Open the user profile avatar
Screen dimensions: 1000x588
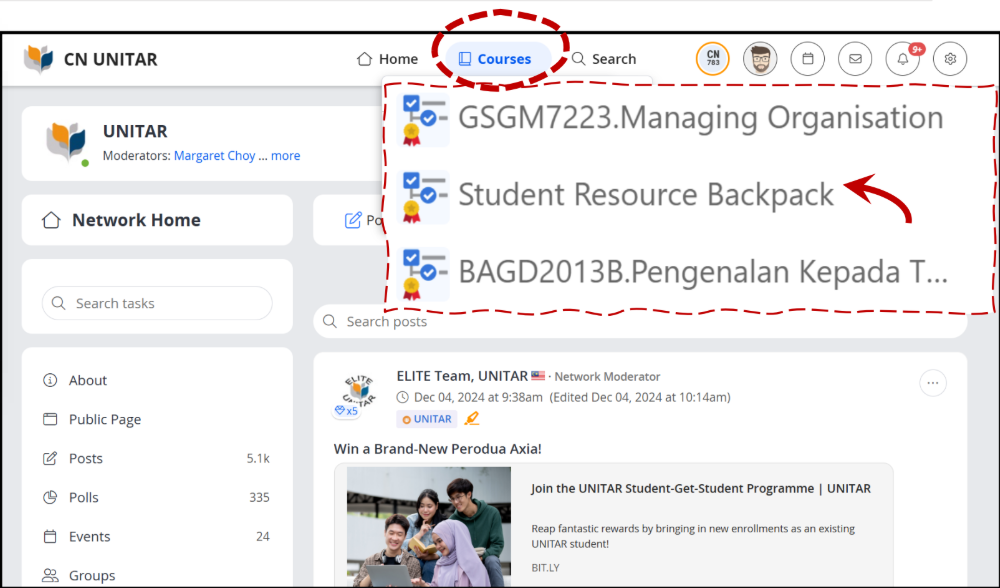(760, 59)
